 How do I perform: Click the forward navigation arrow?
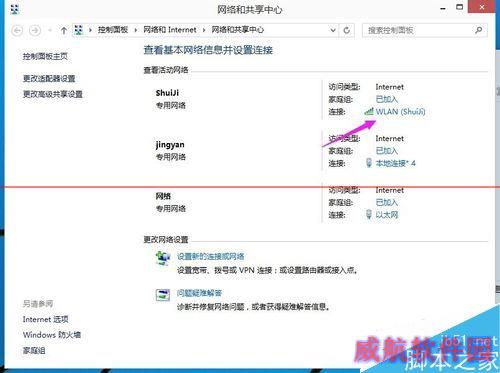pos(35,31)
